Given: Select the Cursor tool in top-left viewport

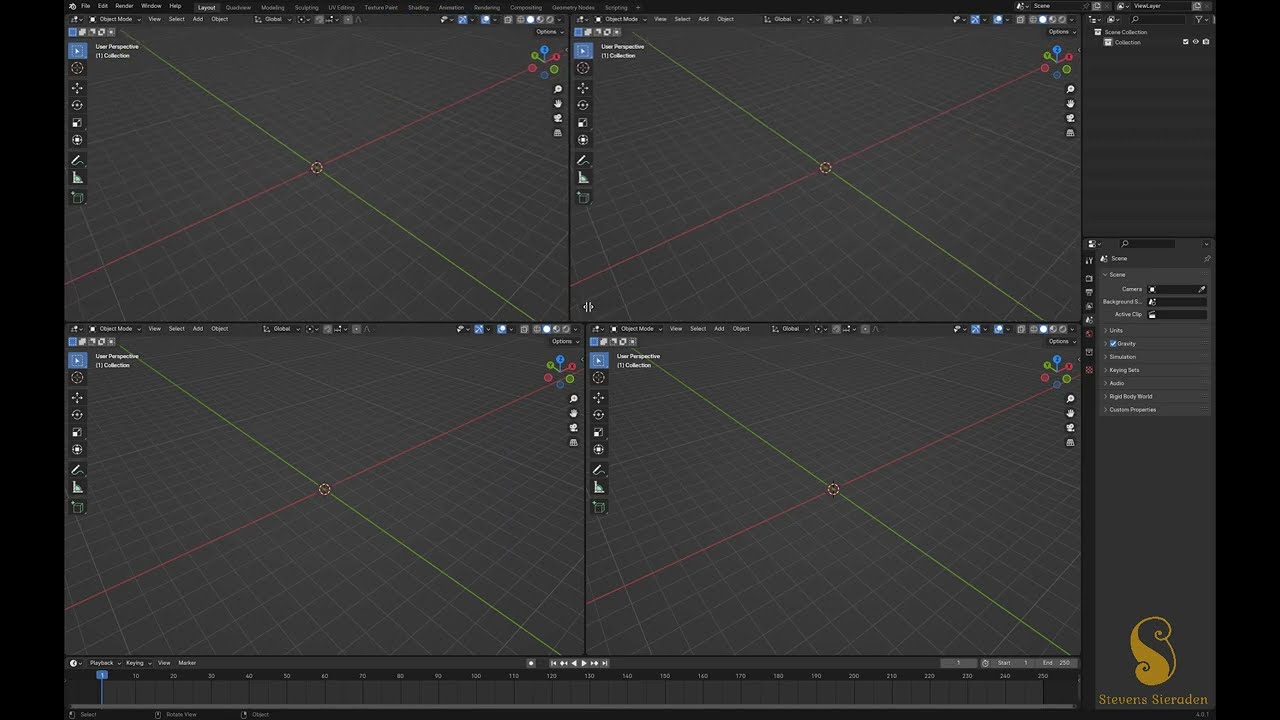Looking at the screenshot, I should pos(77,68).
